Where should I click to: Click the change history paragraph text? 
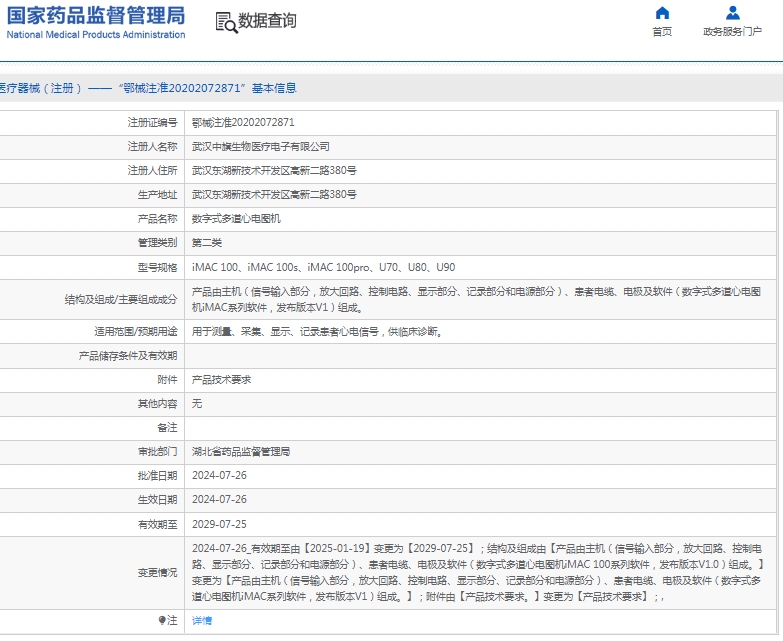pyautogui.click(x=477, y=573)
